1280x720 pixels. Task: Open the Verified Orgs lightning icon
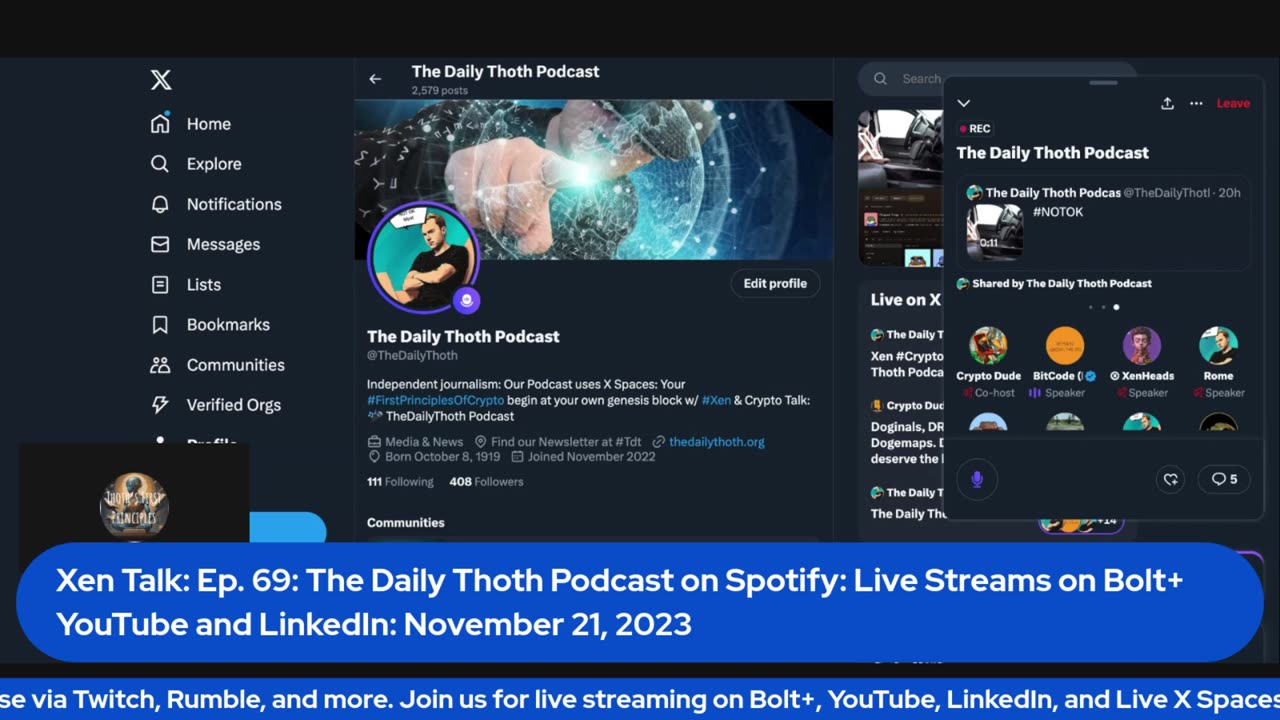coord(160,405)
